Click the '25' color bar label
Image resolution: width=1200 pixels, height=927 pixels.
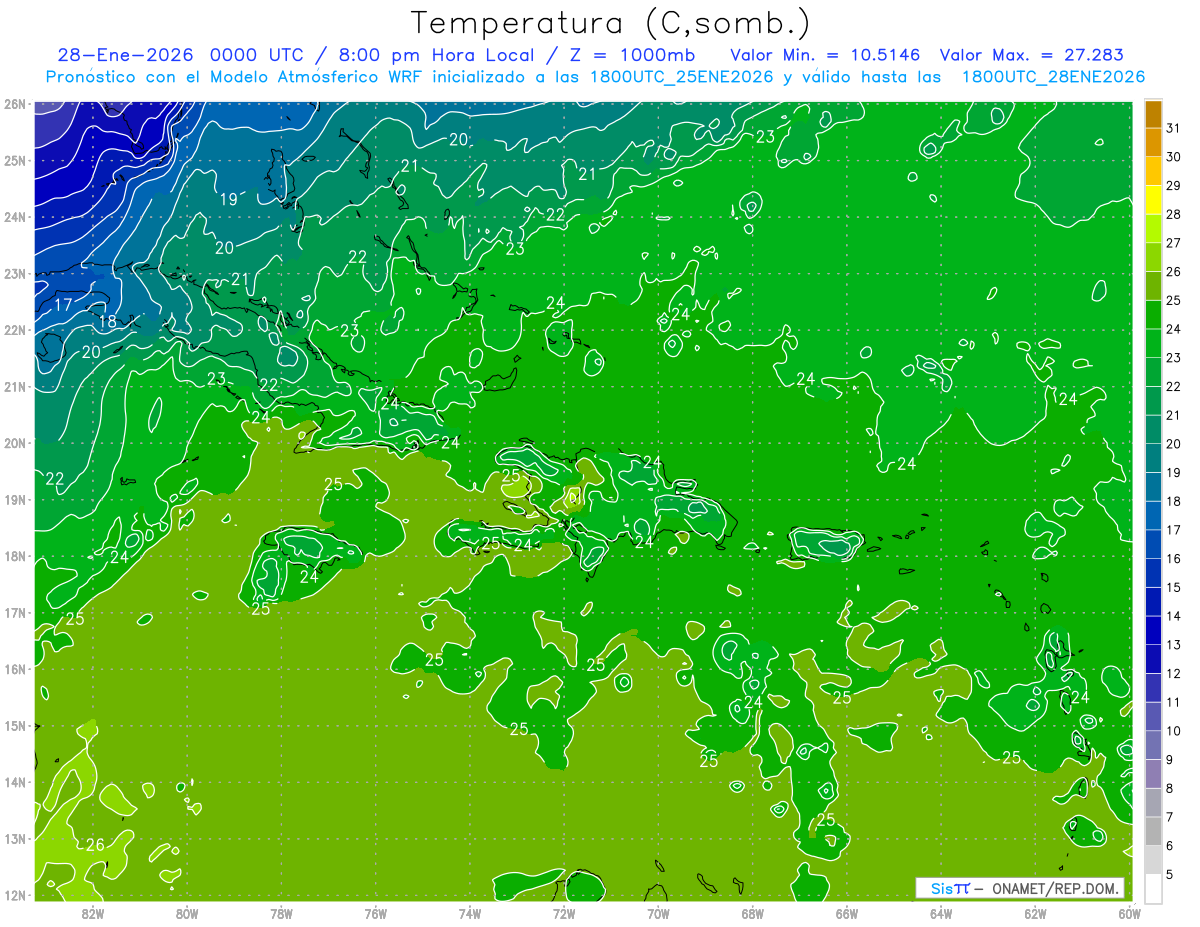(x=1173, y=301)
